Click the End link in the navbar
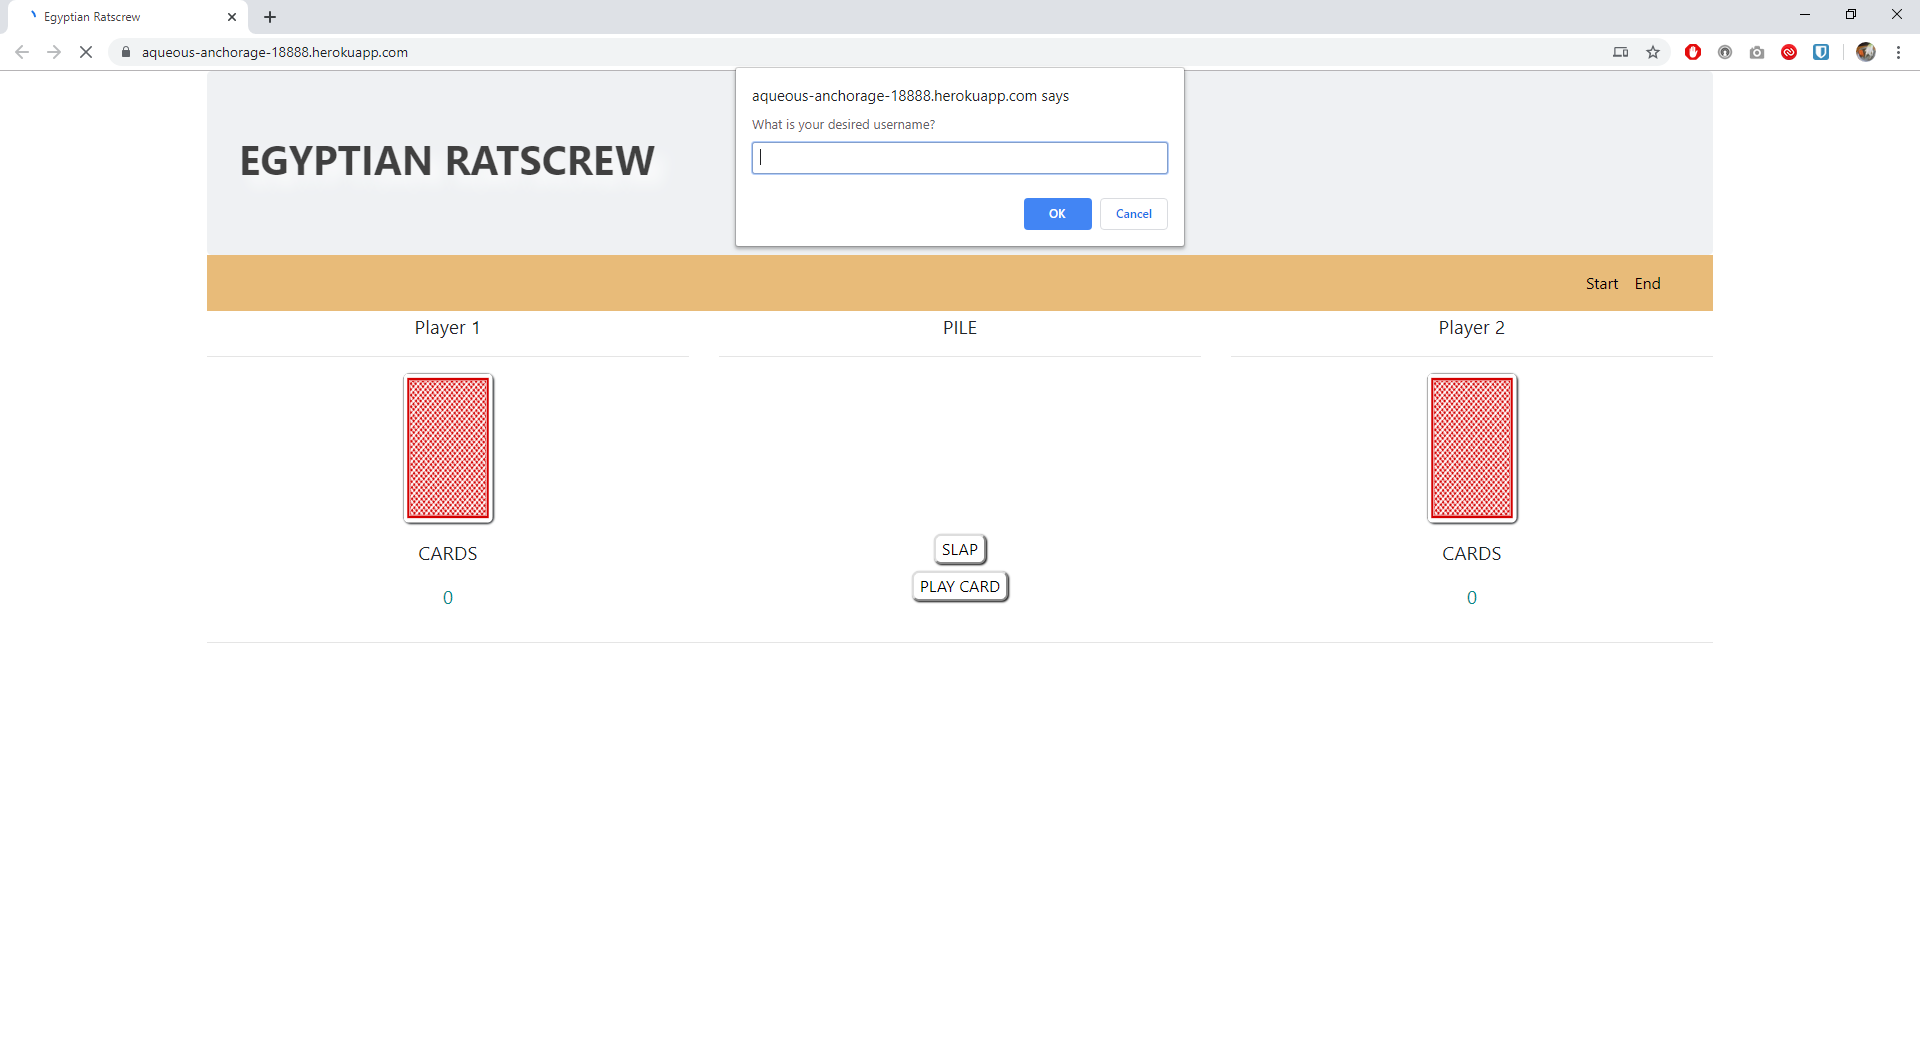This screenshot has width=1920, height=1040. (1647, 284)
